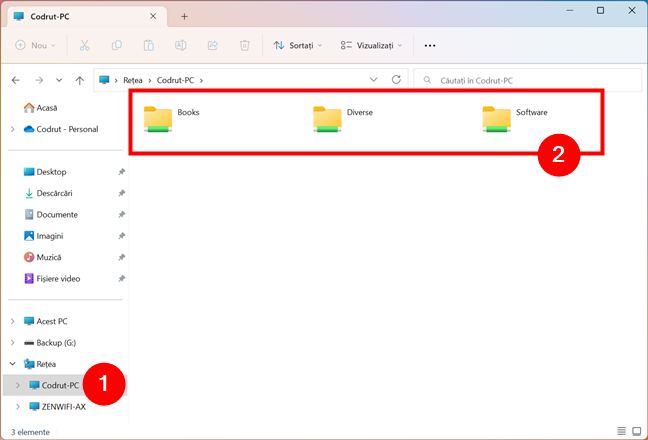Click the Software folder name
This screenshot has width=648, height=440.
[531, 112]
